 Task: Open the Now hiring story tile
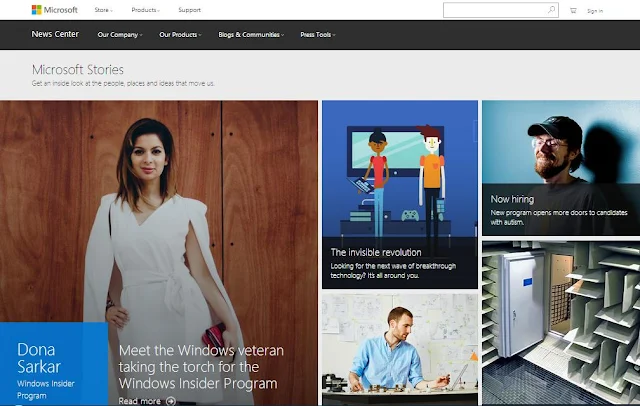tap(561, 168)
